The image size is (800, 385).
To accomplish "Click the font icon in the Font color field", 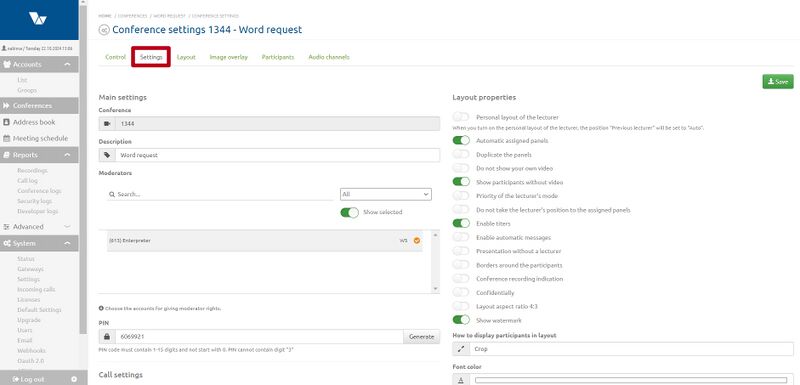I will click(461, 380).
